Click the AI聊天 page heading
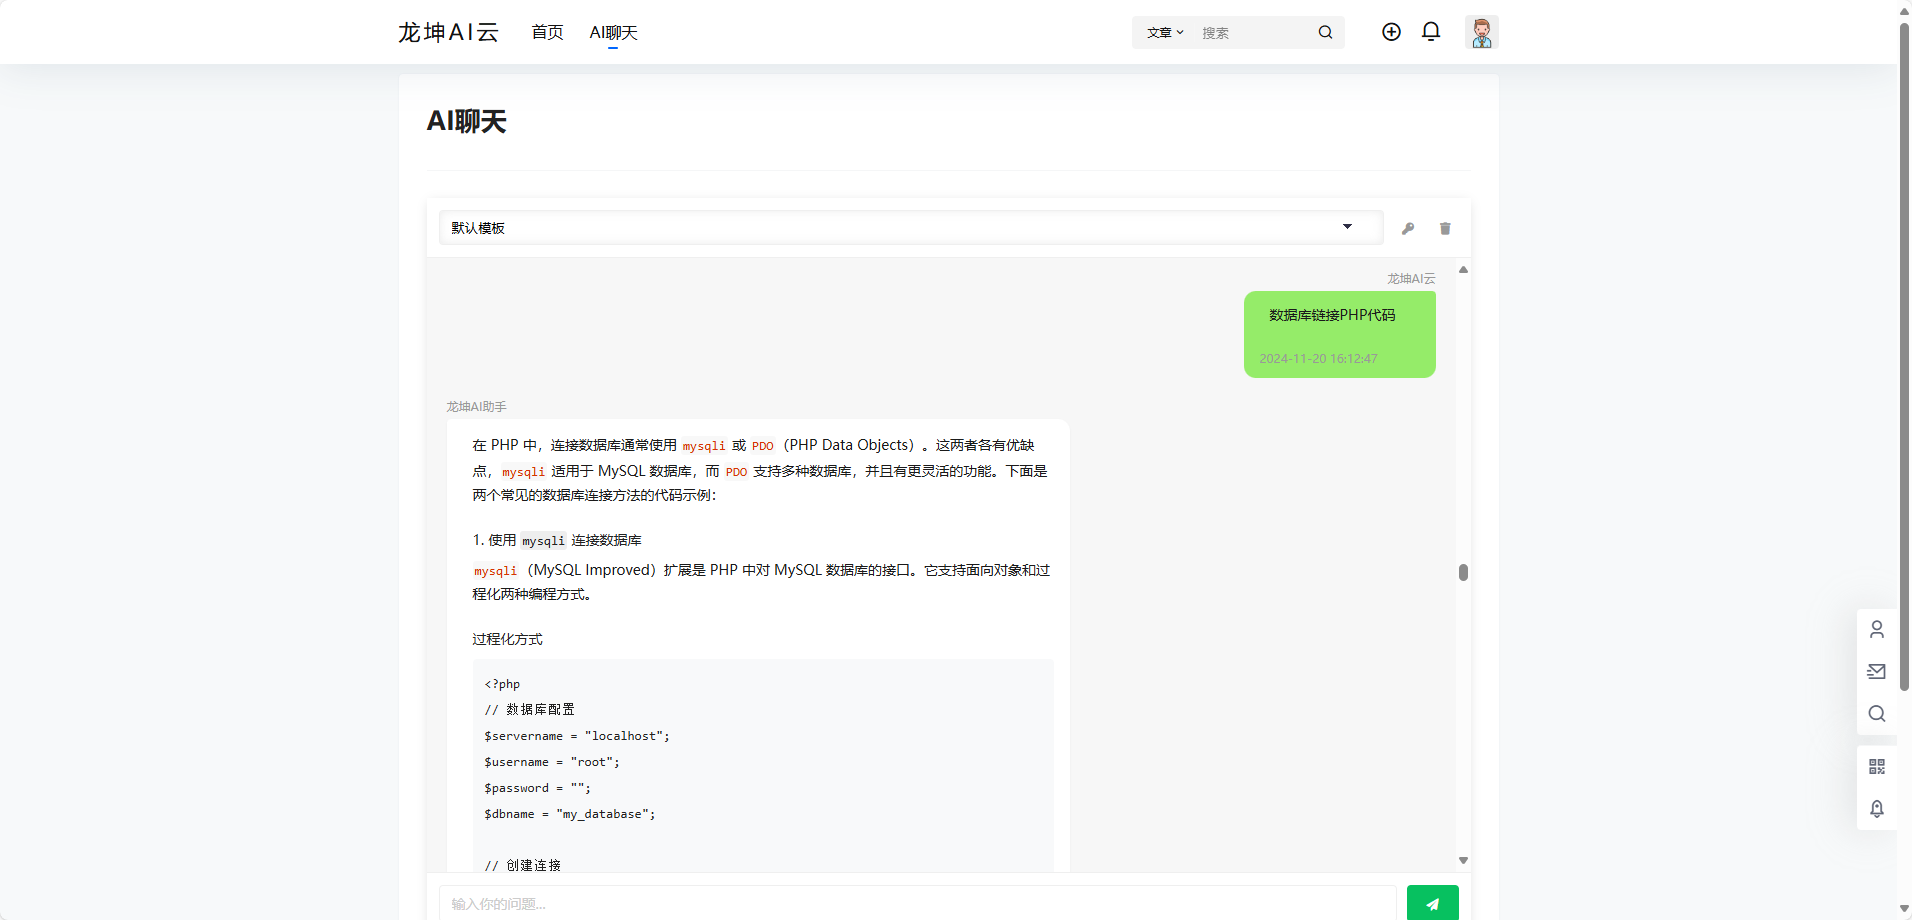The image size is (1912, 920). click(466, 121)
